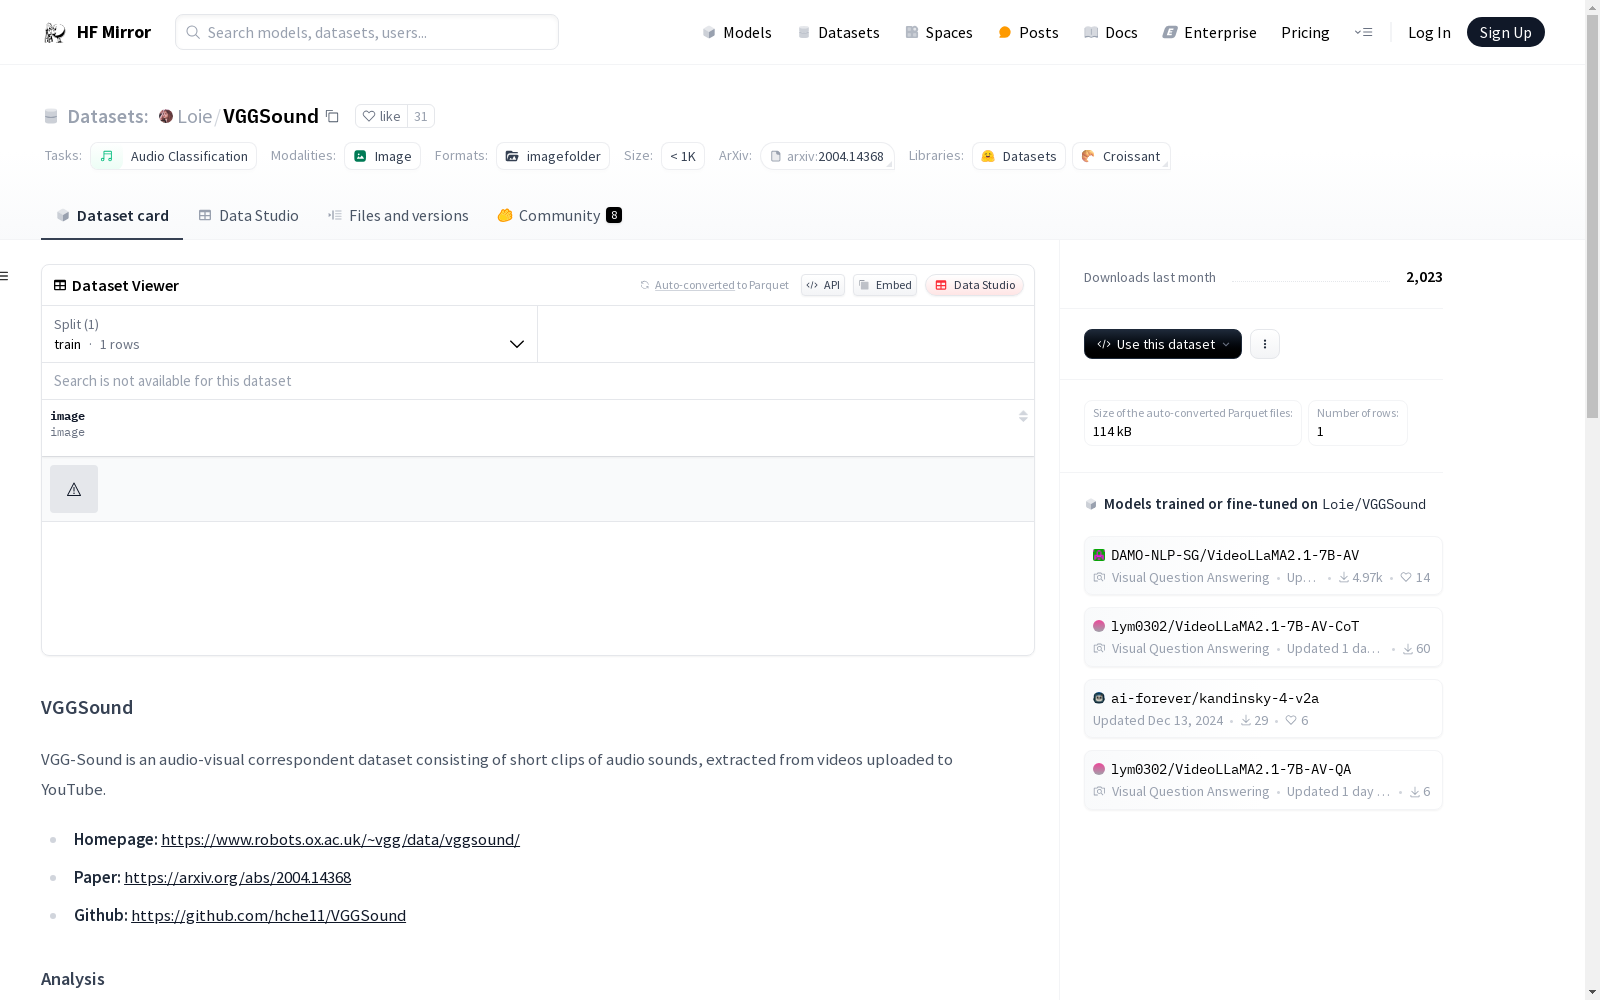
Task: Focus the search models and datasets field
Action: pyautogui.click(x=367, y=32)
